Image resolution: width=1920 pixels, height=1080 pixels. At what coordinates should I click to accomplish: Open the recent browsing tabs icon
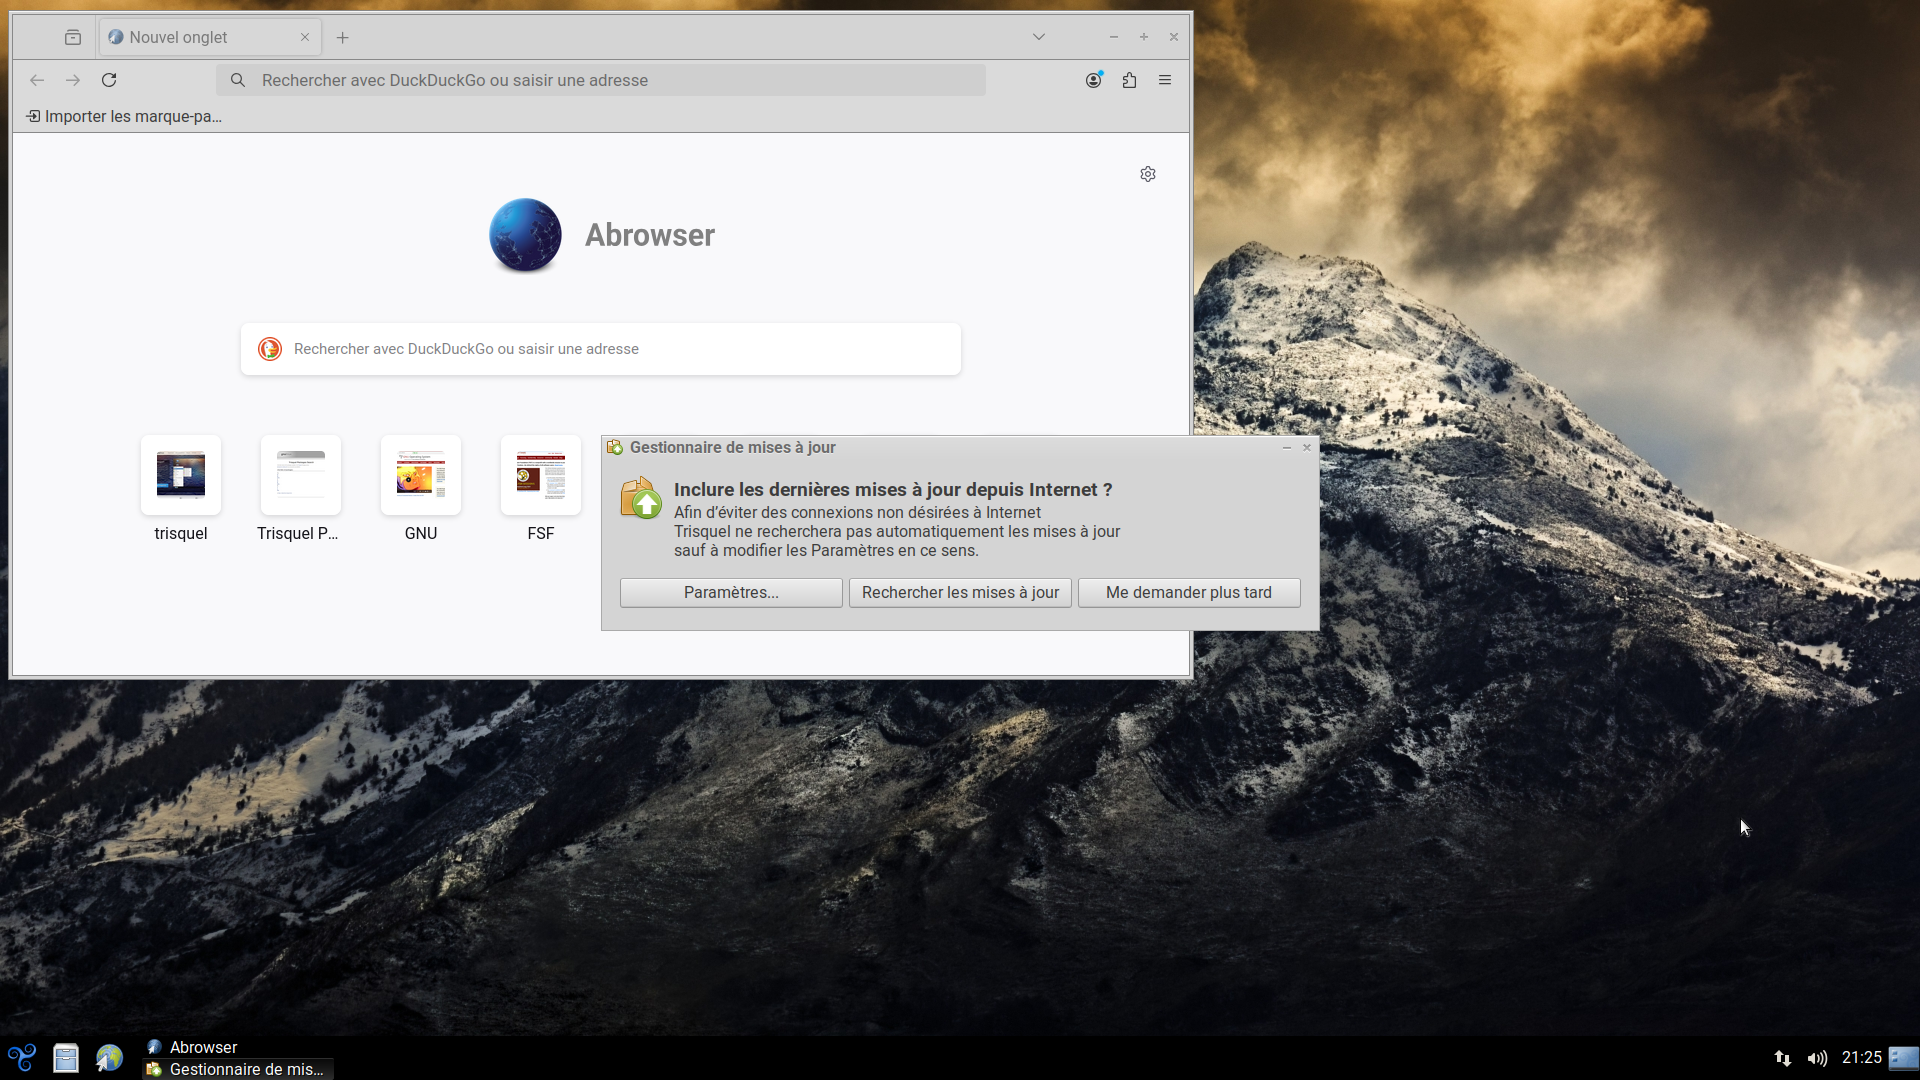pos(73,37)
